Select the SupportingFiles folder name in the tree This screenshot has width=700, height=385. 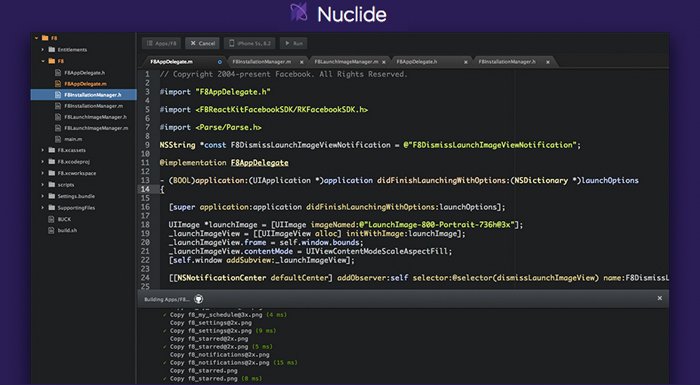click(x=76, y=208)
